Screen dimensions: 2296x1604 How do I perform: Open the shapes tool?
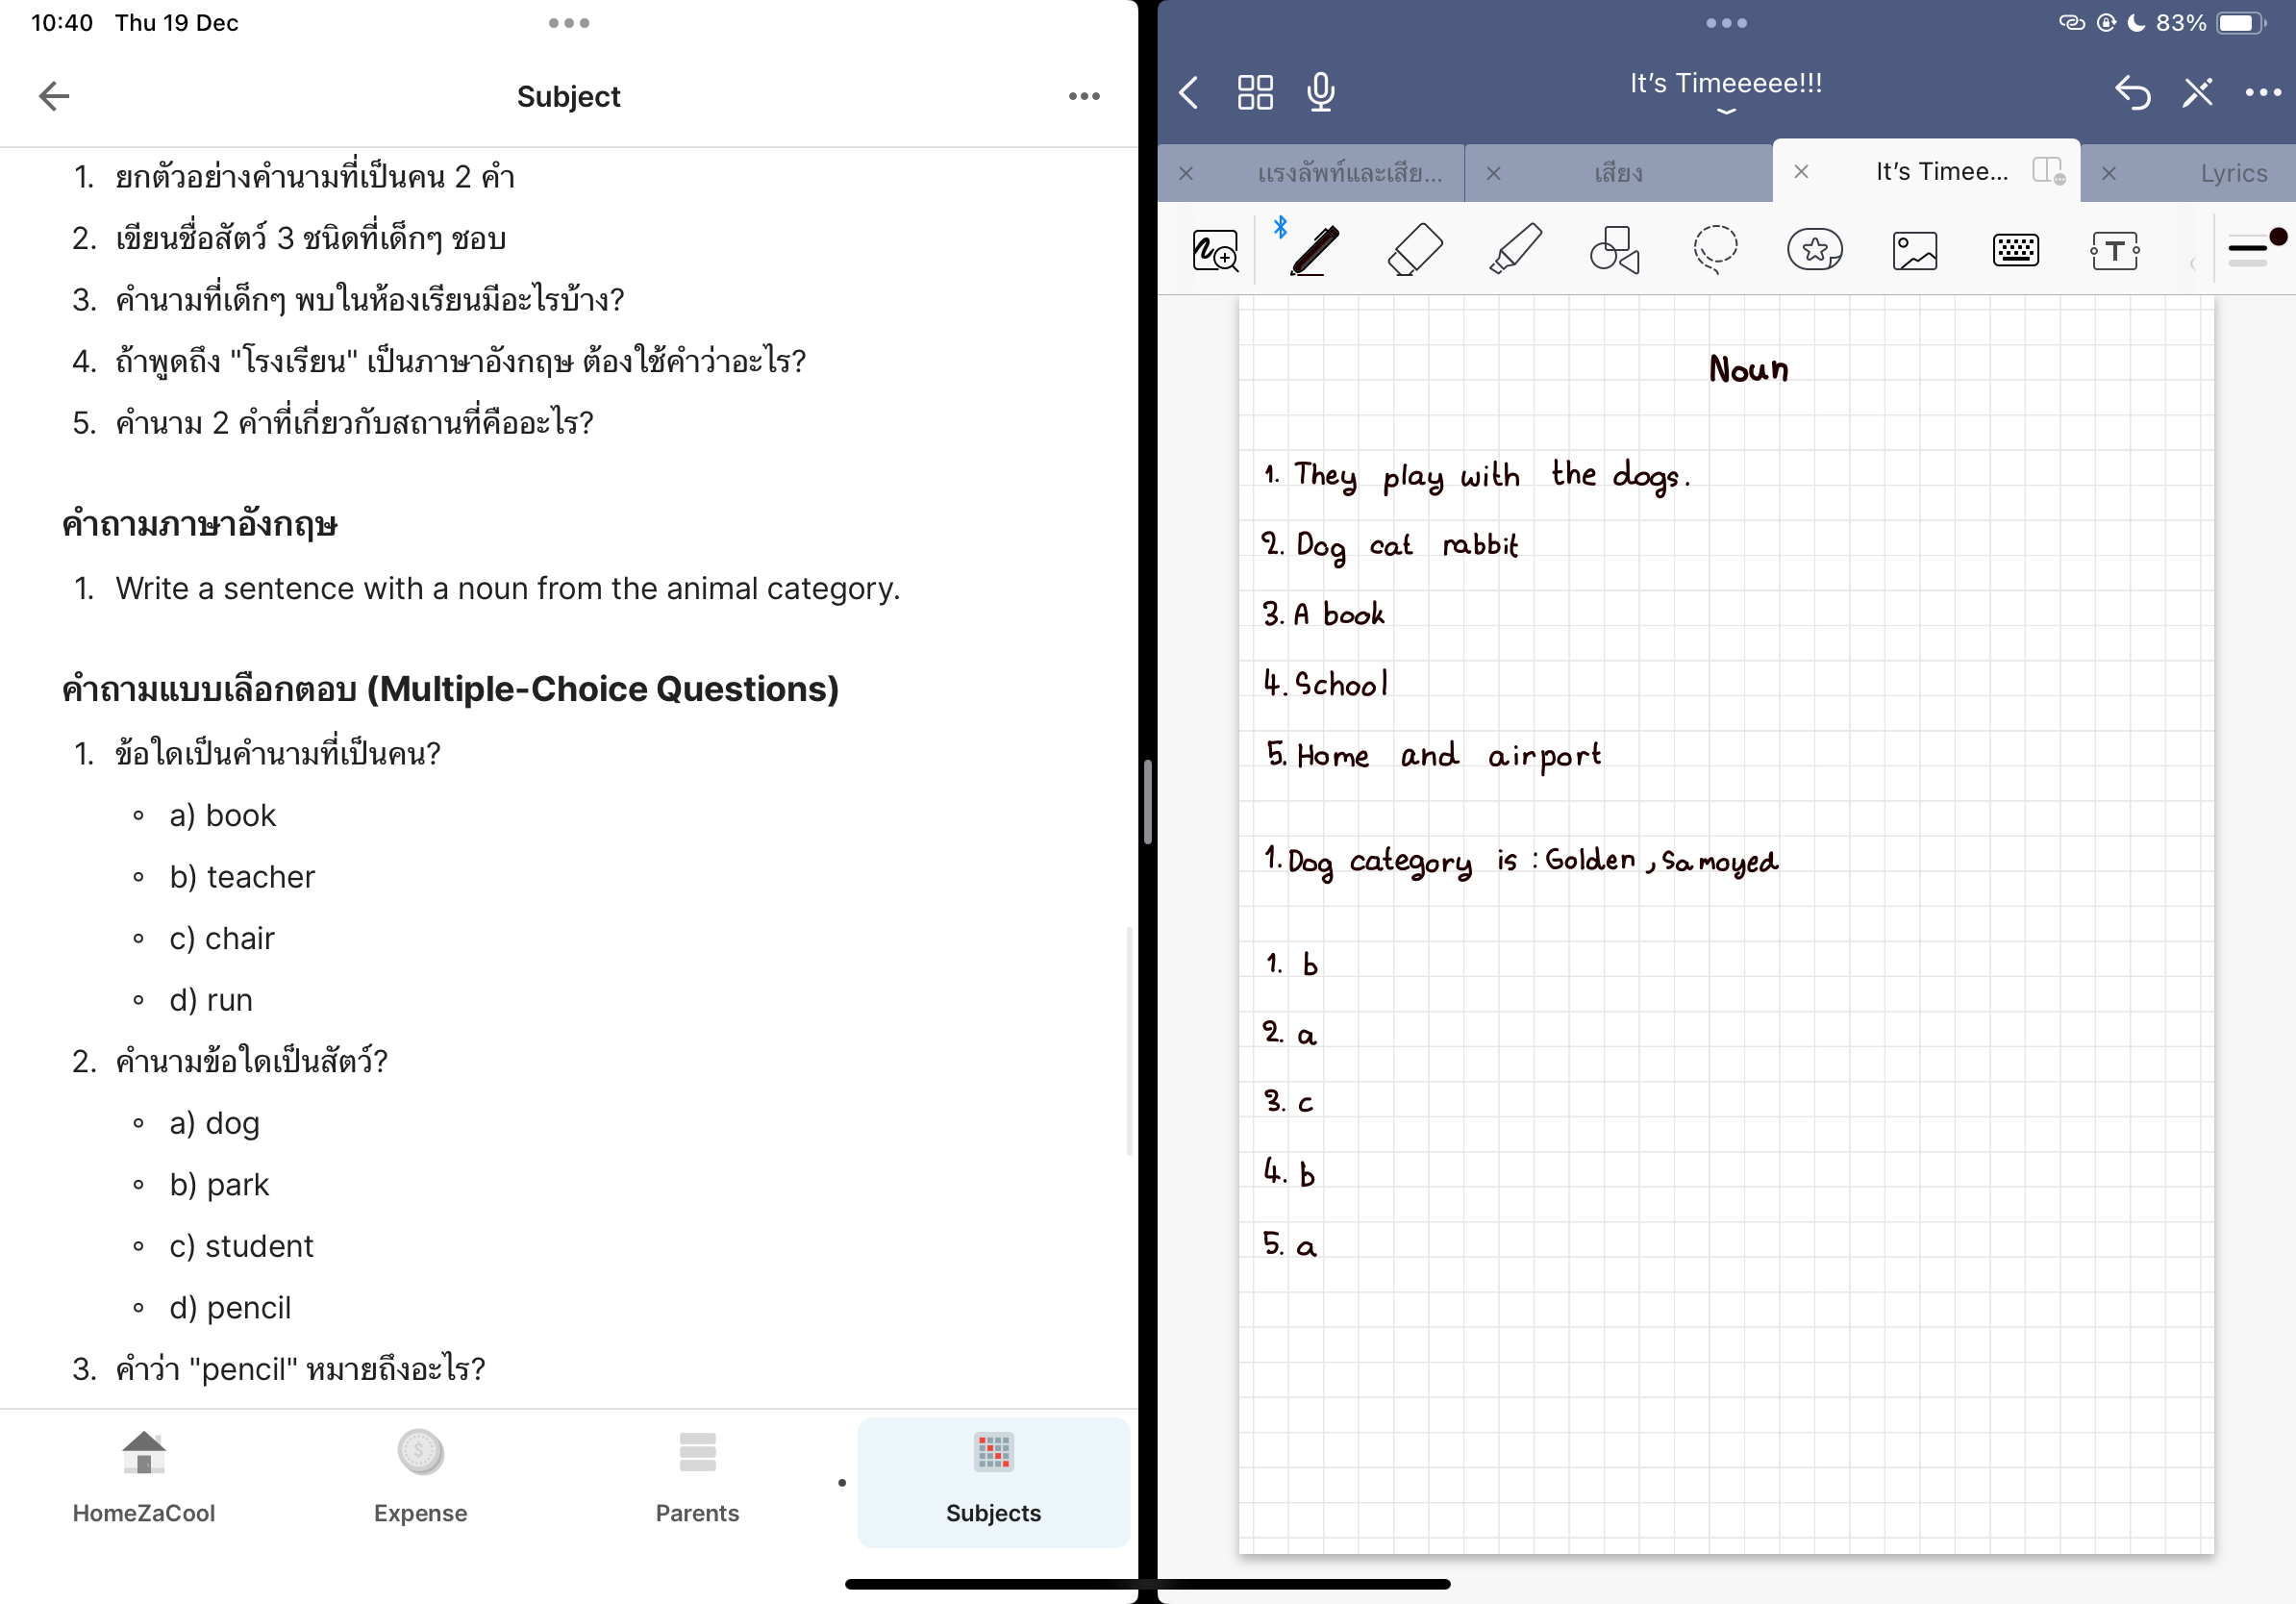tap(1614, 250)
